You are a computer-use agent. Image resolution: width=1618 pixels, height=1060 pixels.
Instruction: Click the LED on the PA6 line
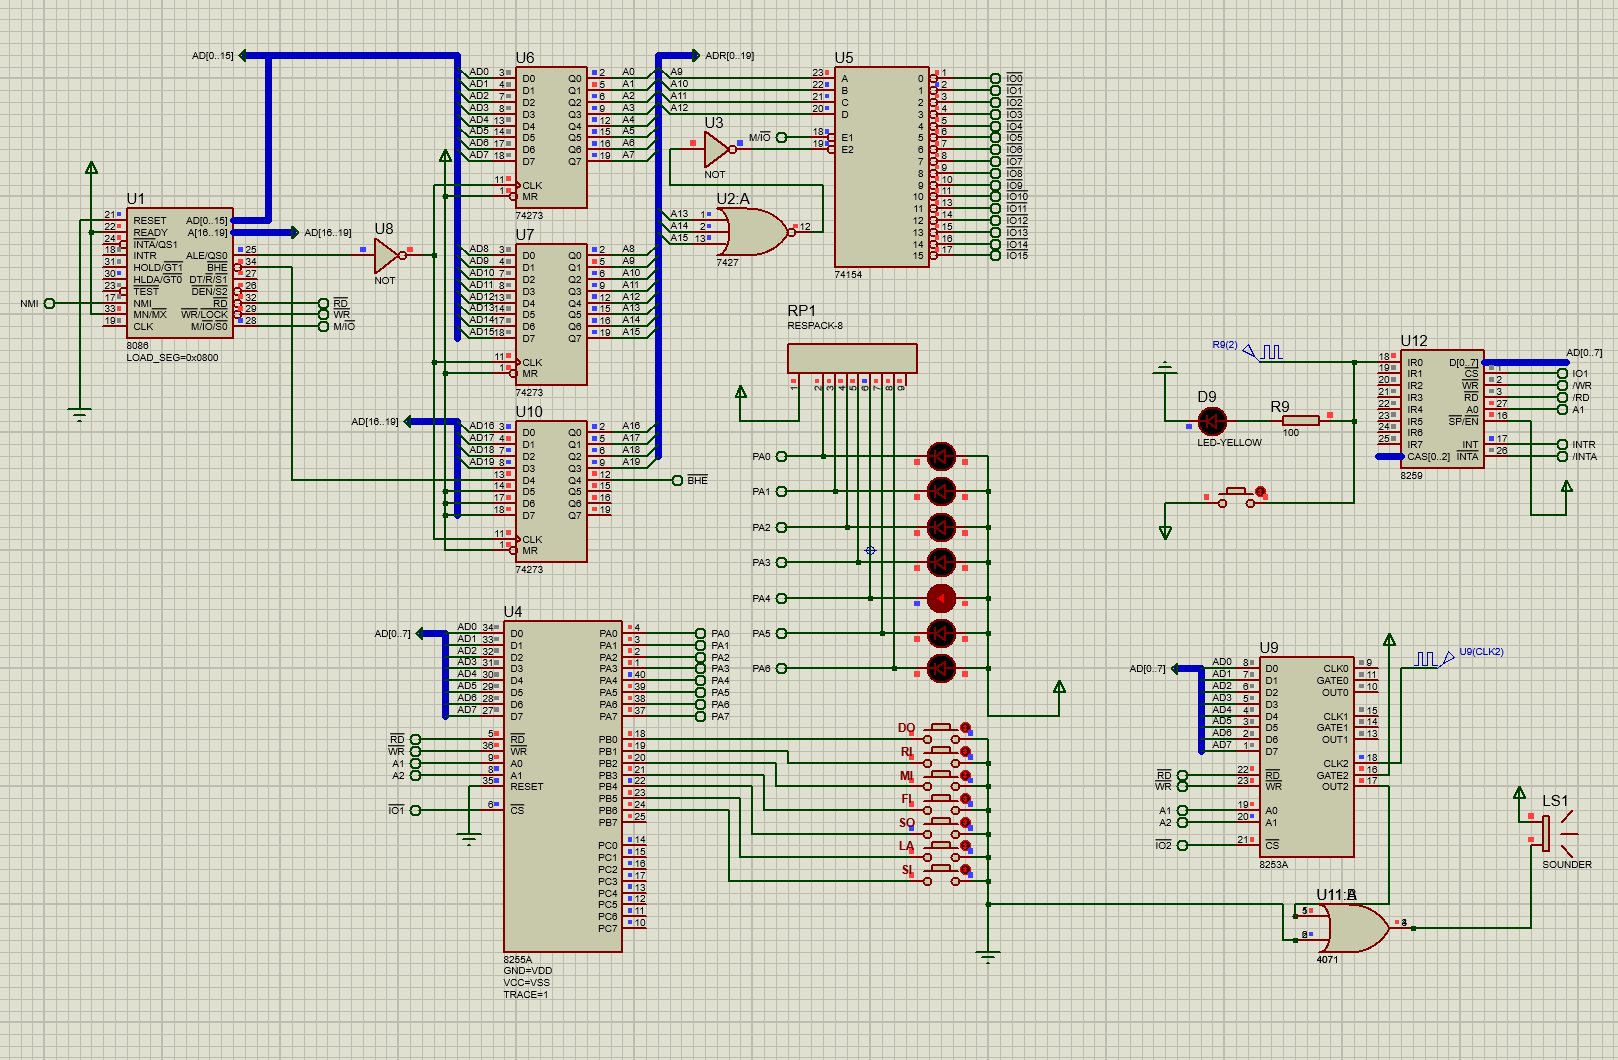click(x=941, y=668)
